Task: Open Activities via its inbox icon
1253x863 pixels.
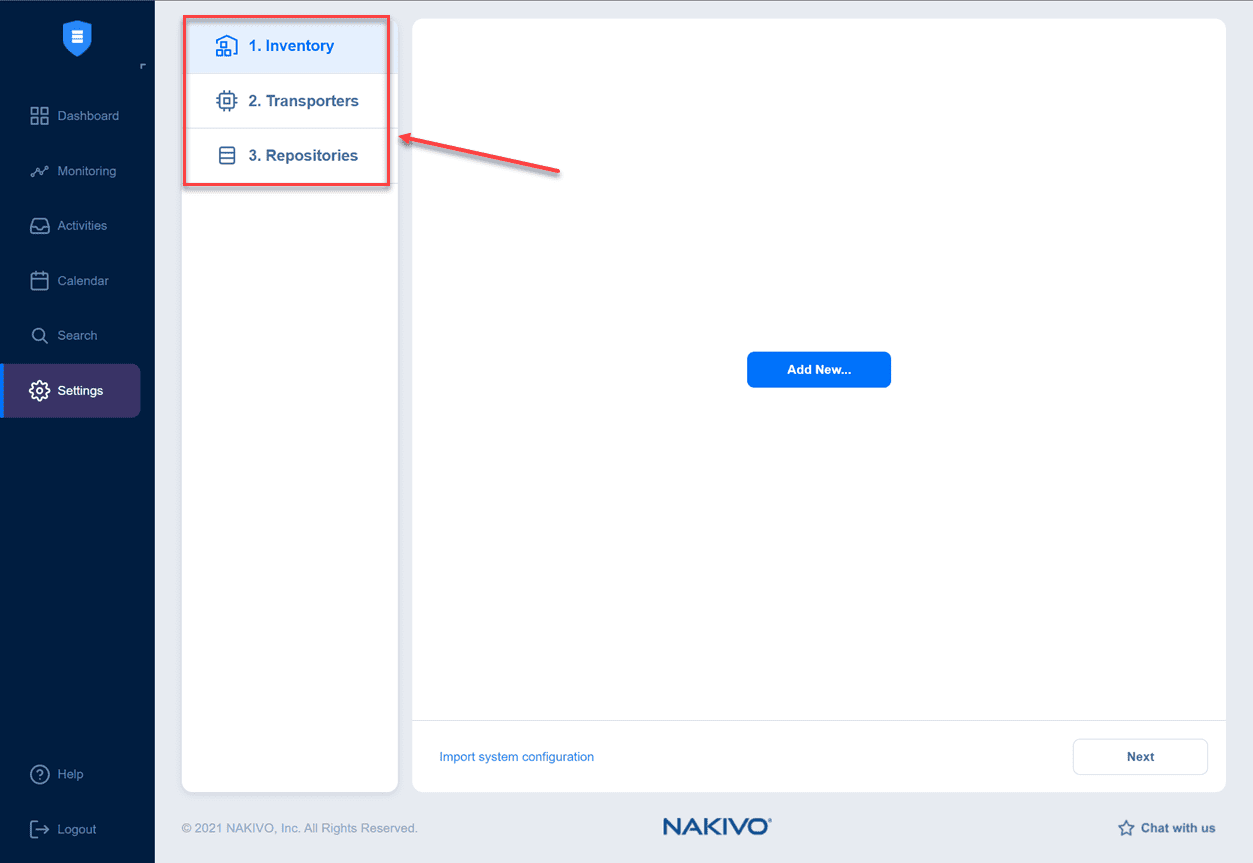Action: pyautogui.click(x=40, y=225)
